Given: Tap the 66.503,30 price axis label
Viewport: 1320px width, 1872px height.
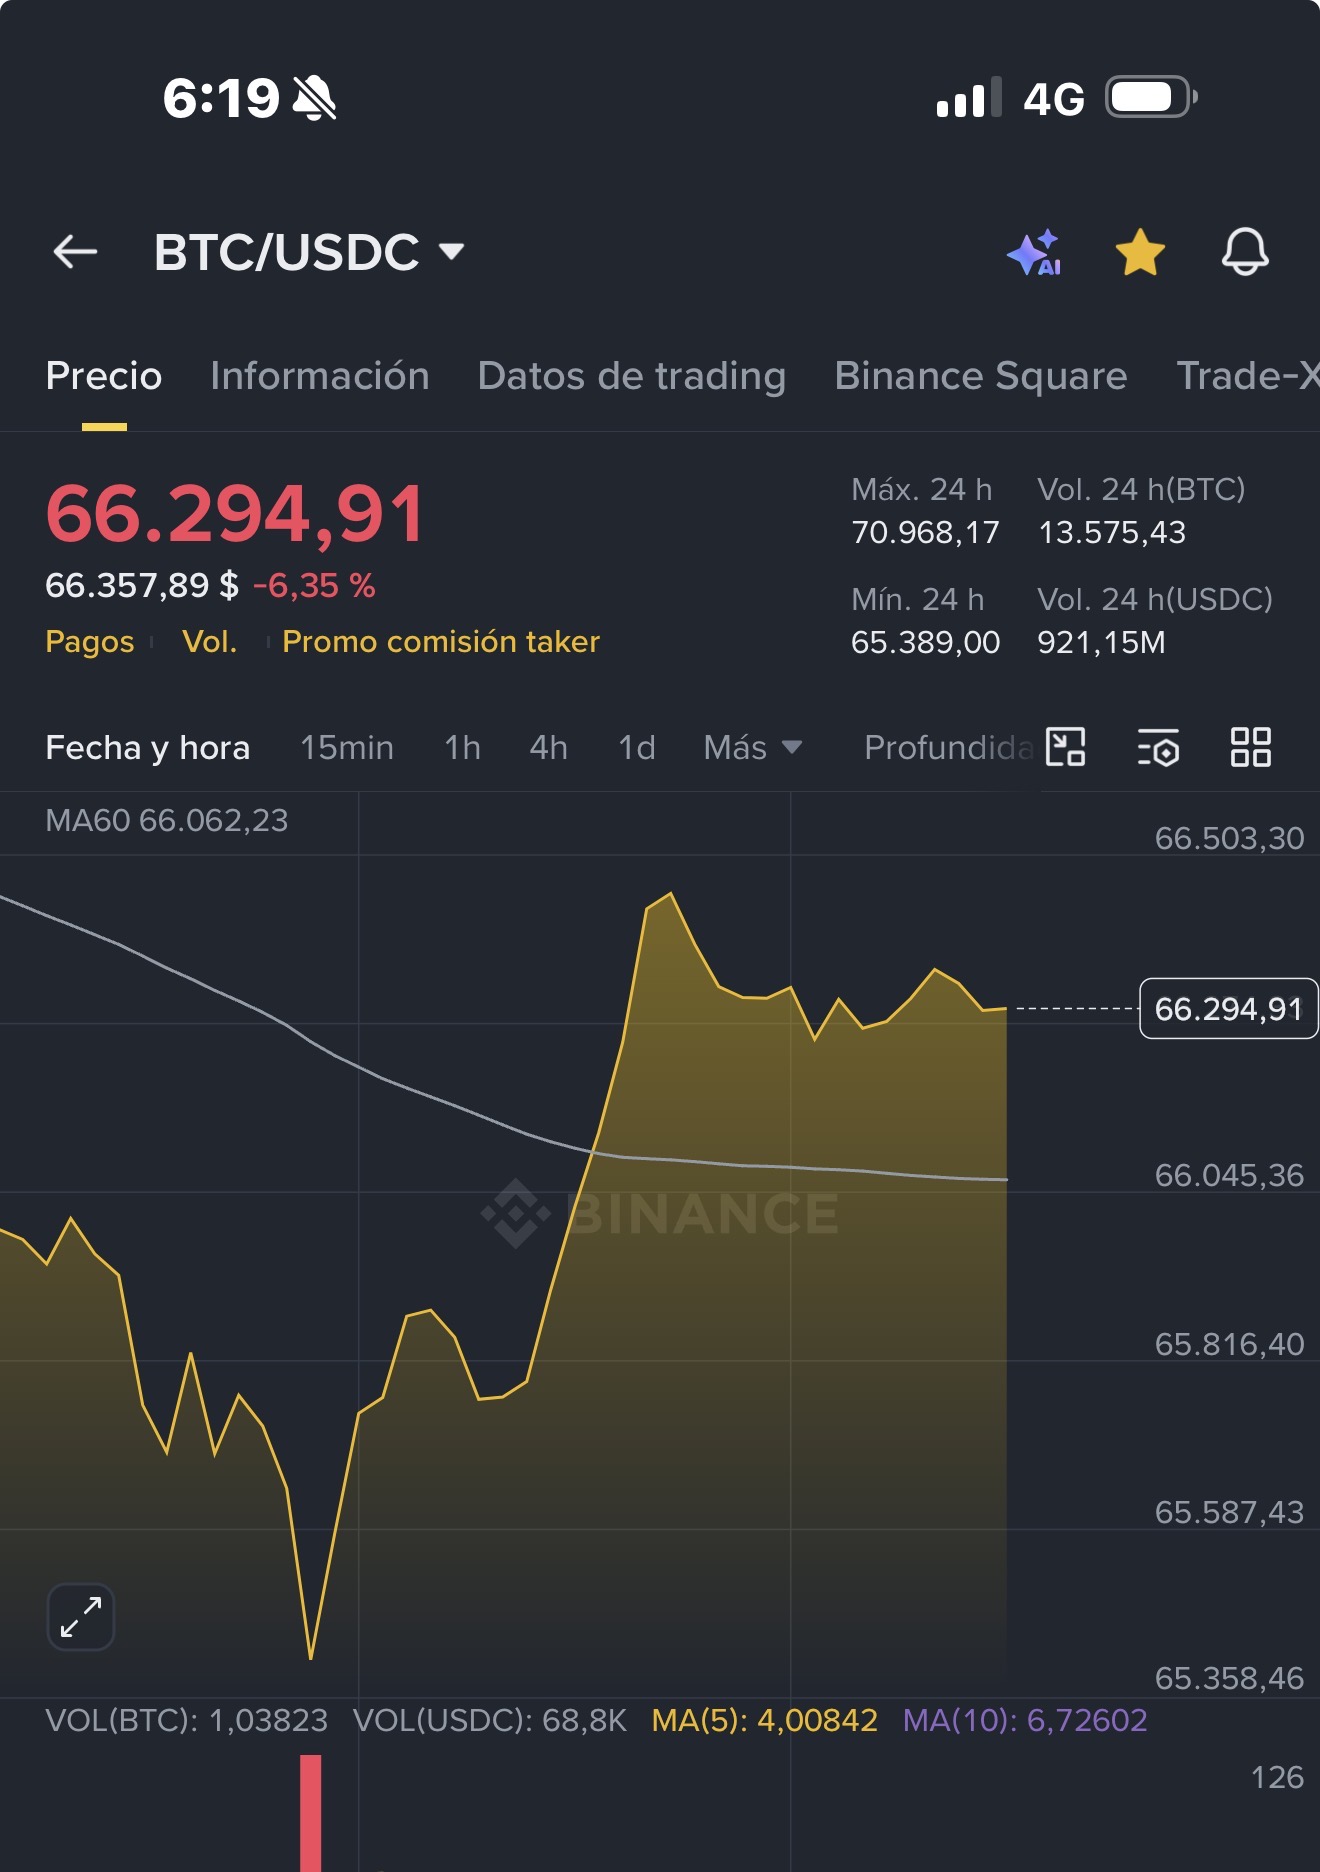Looking at the screenshot, I should (x=1229, y=838).
